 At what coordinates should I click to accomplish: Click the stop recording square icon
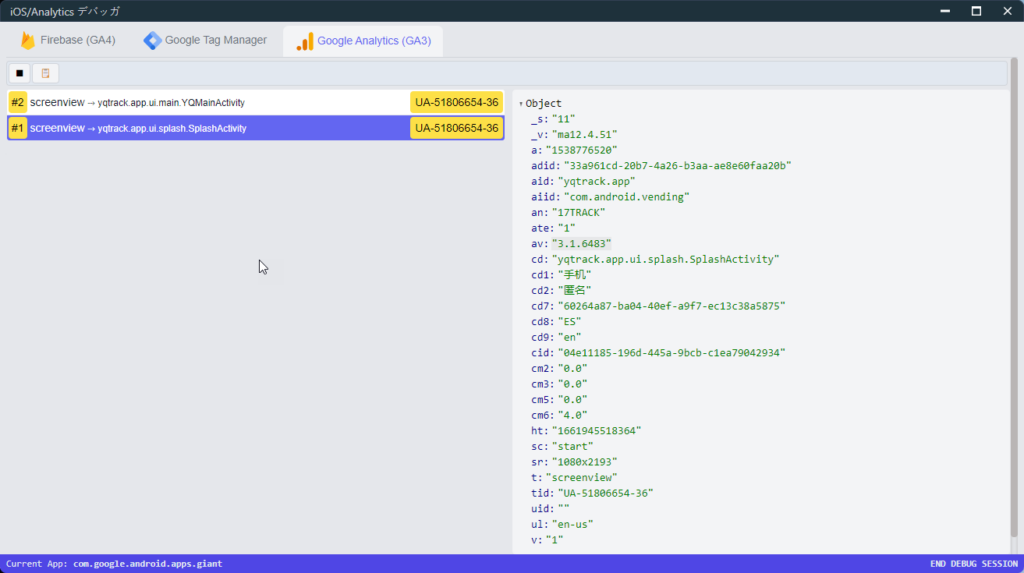tap(20, 73)
